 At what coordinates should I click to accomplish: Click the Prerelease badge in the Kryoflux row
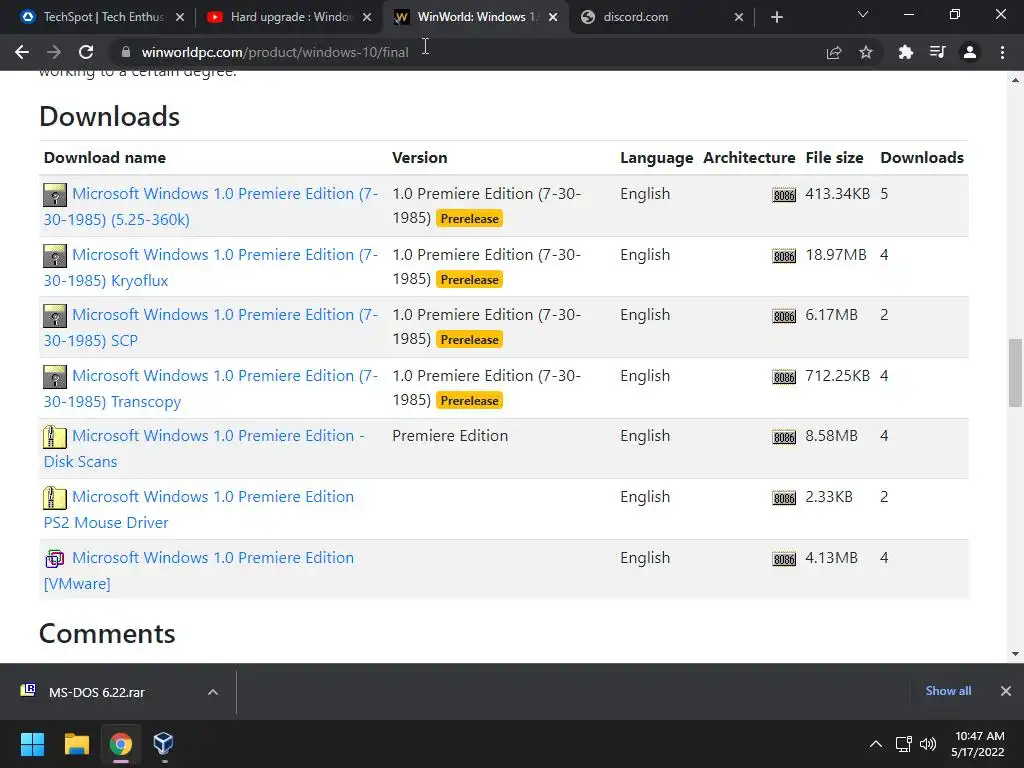(x=470, y=280)
